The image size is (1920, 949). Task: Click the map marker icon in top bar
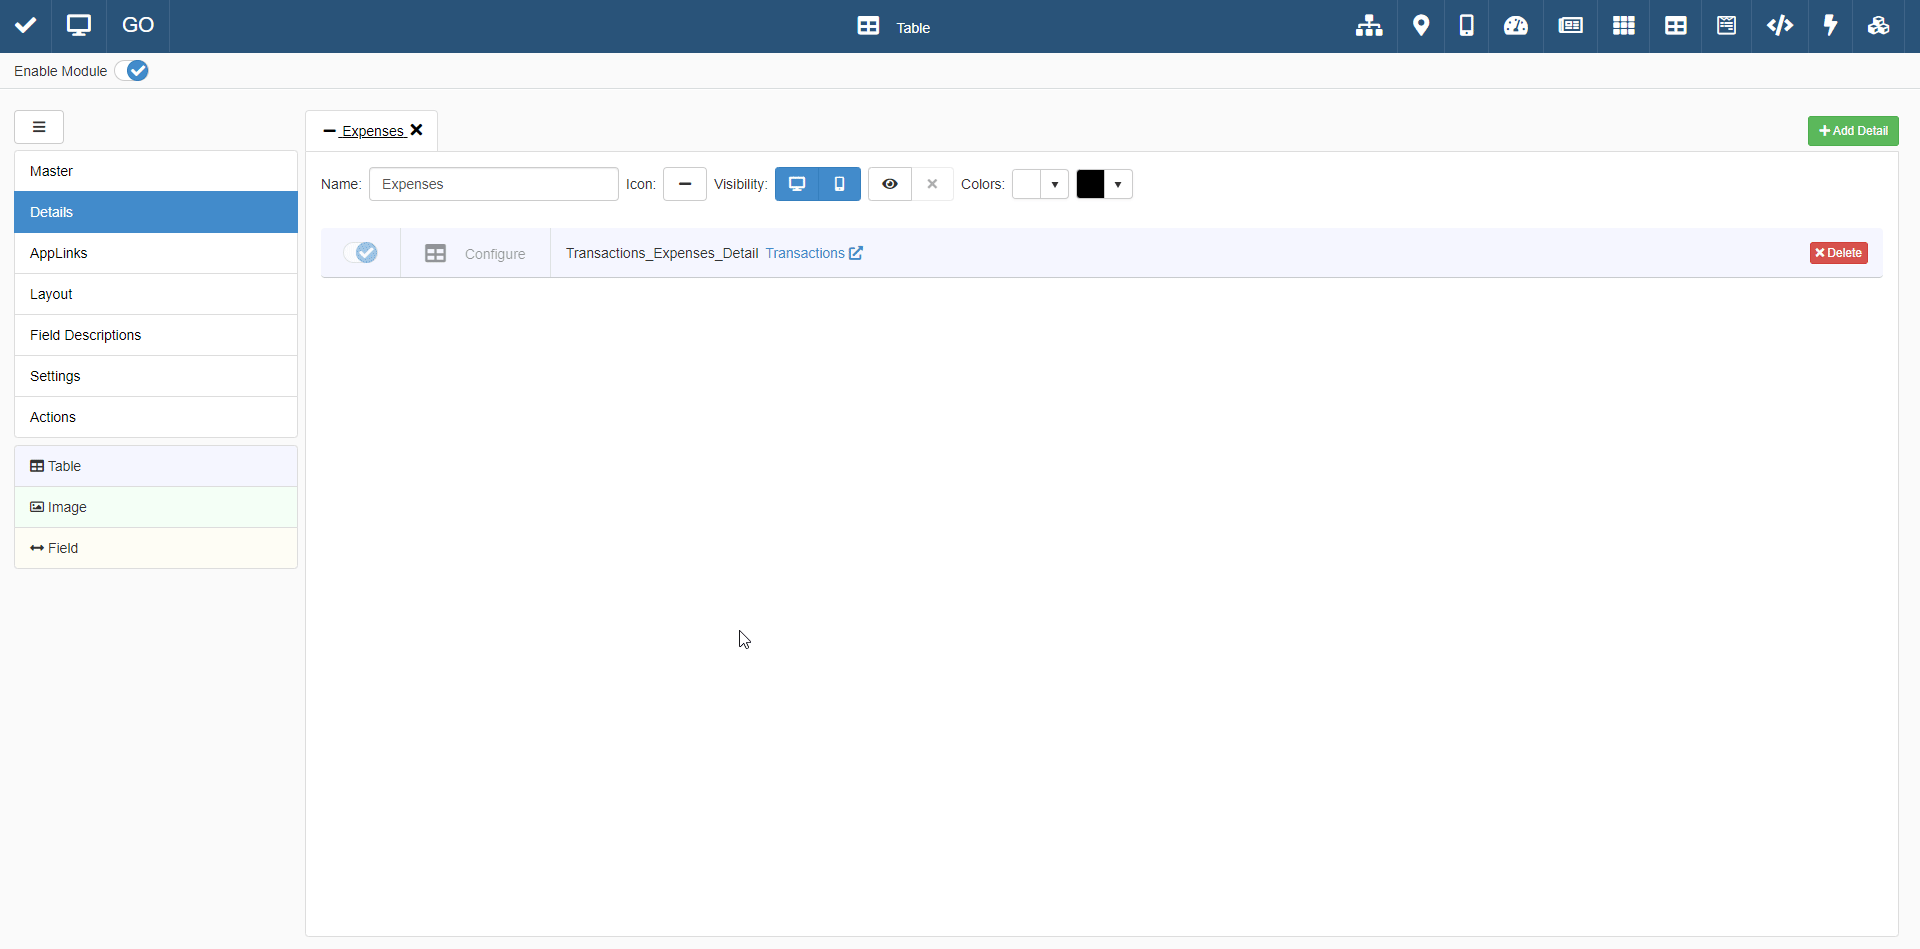click(1421, 26)
